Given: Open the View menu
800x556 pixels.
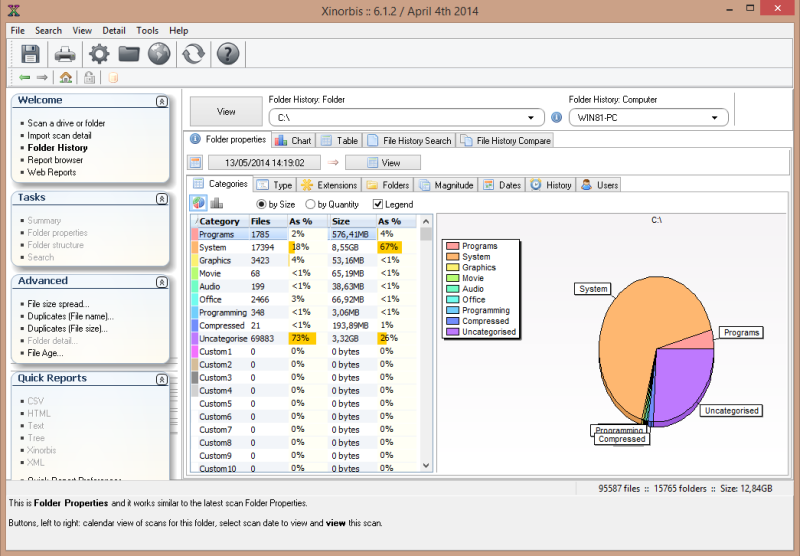Looking at the screenshot, I should tap(82, 31).
